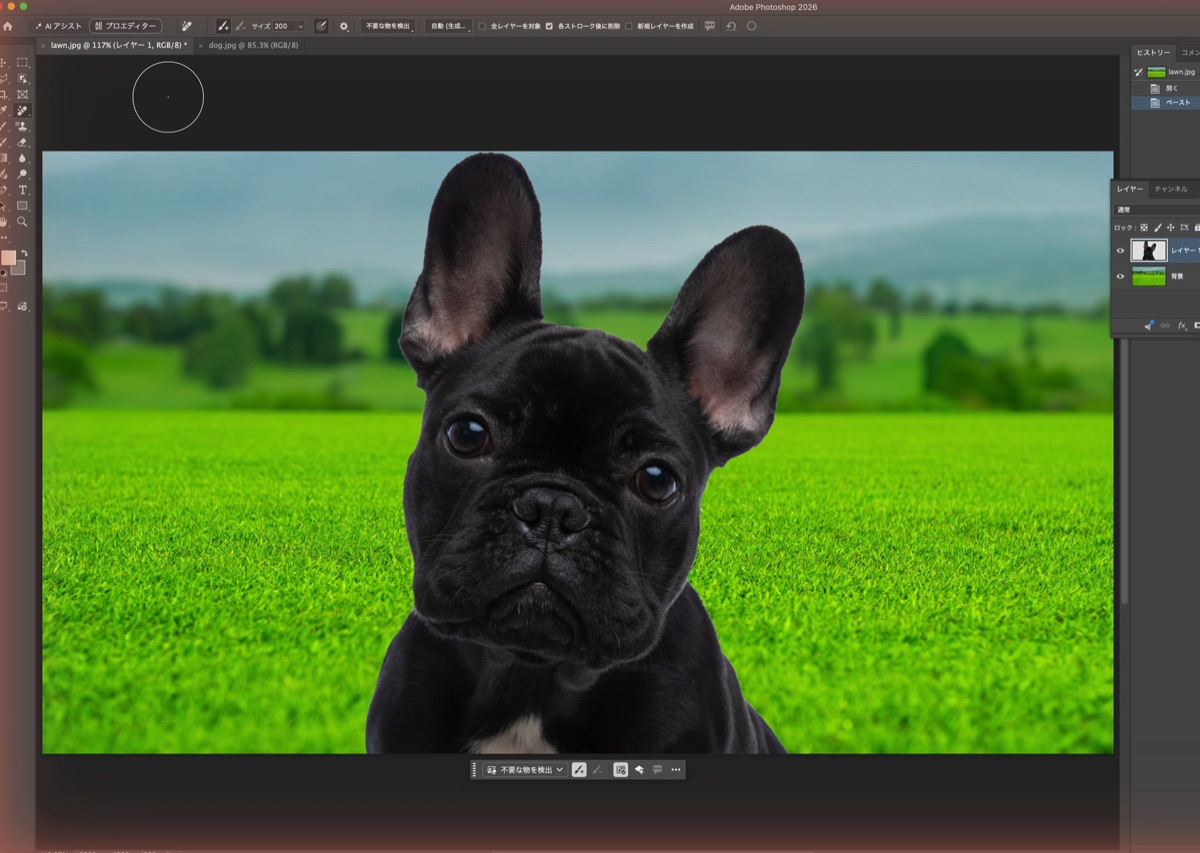
Task: Toggle lock transparent pixels icon
Action: (x=1144, y=227)
